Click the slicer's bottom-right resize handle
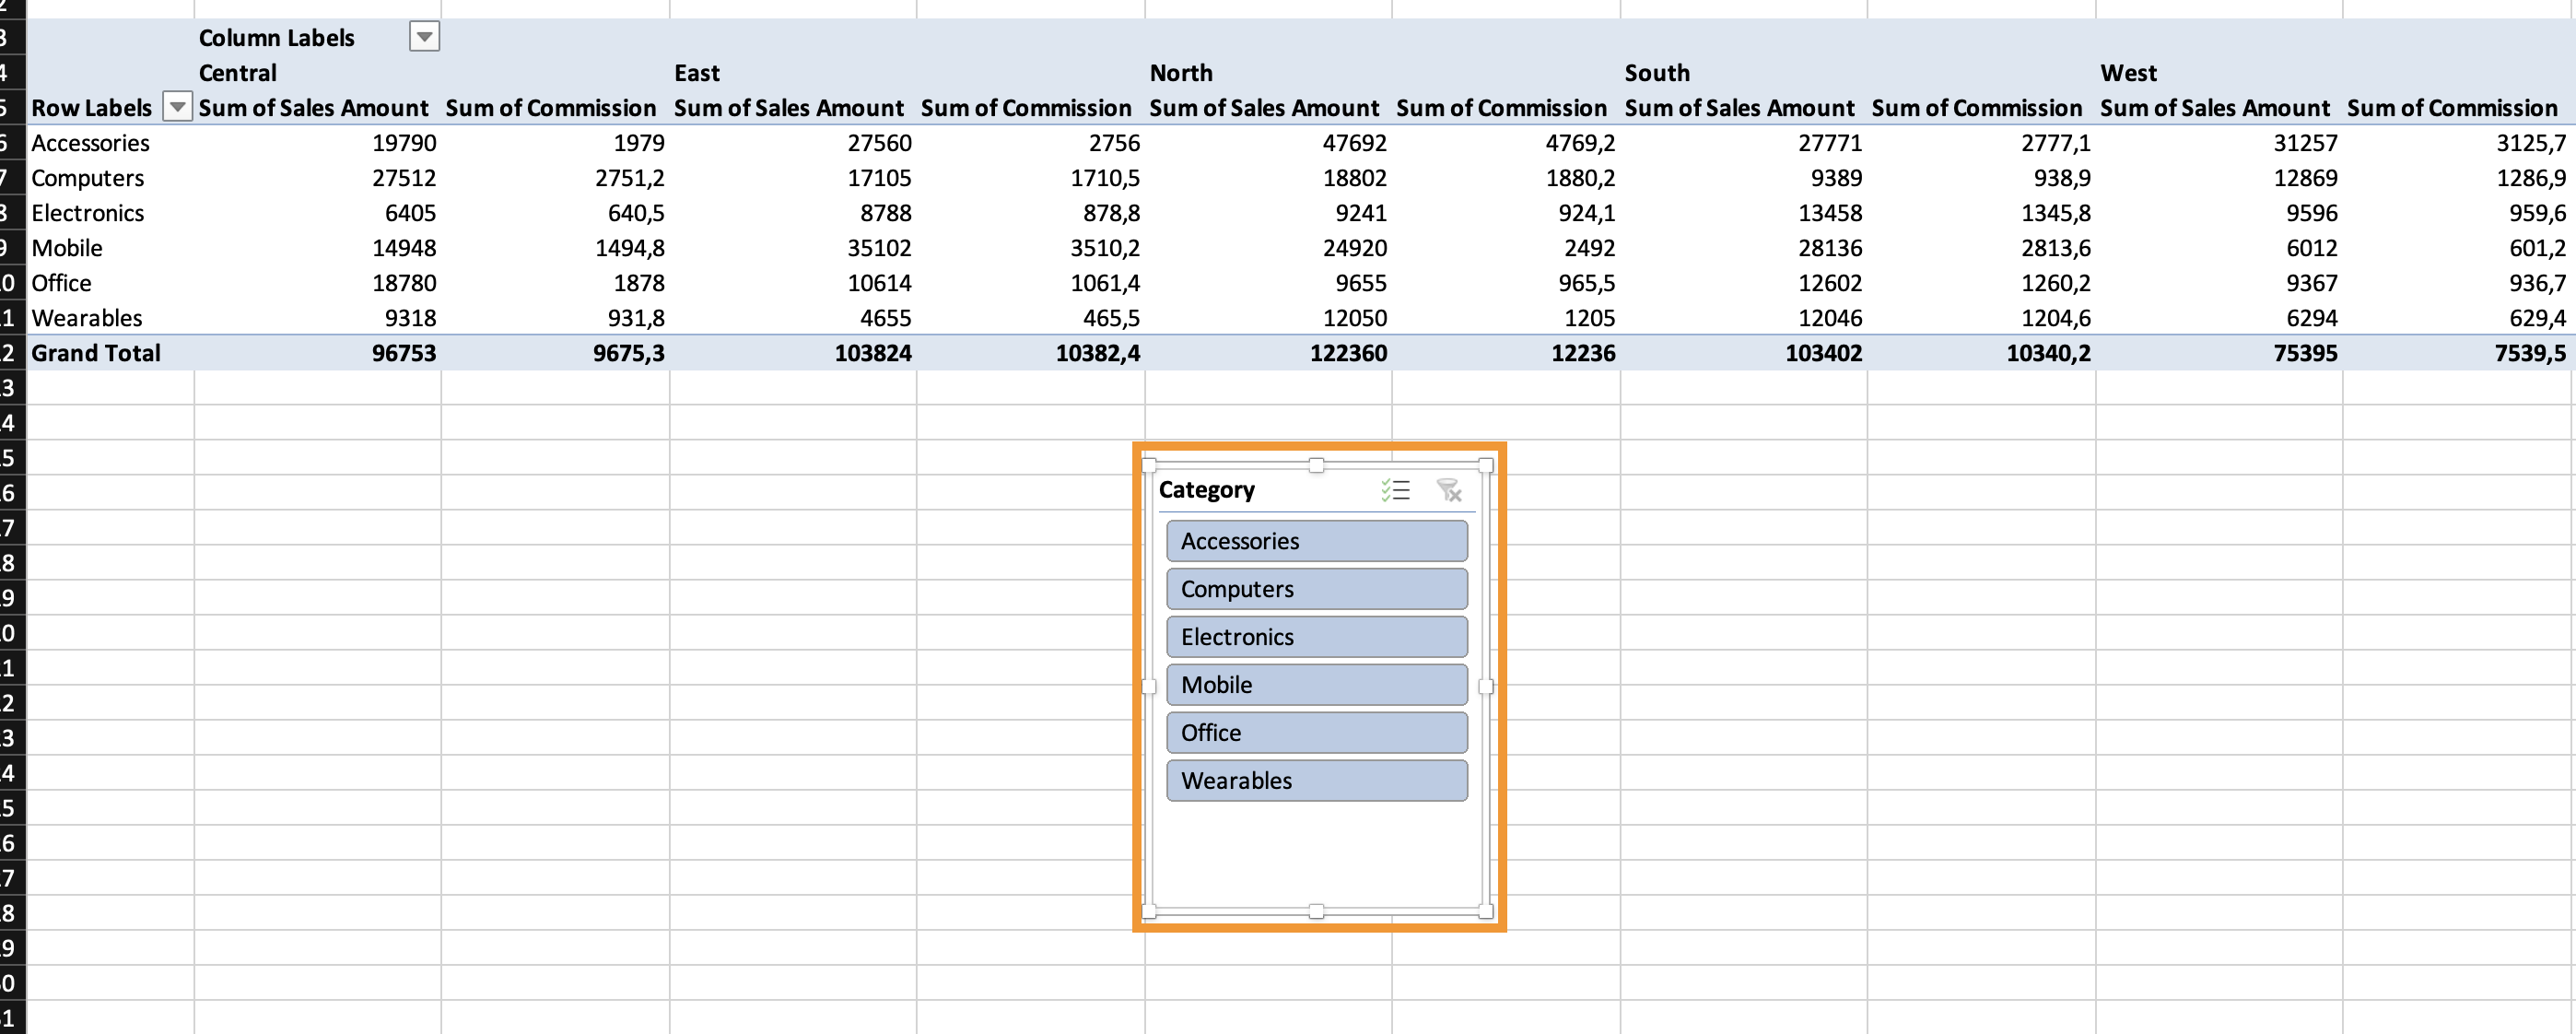This screenshot has height=1034, width=2576. 1485,911
